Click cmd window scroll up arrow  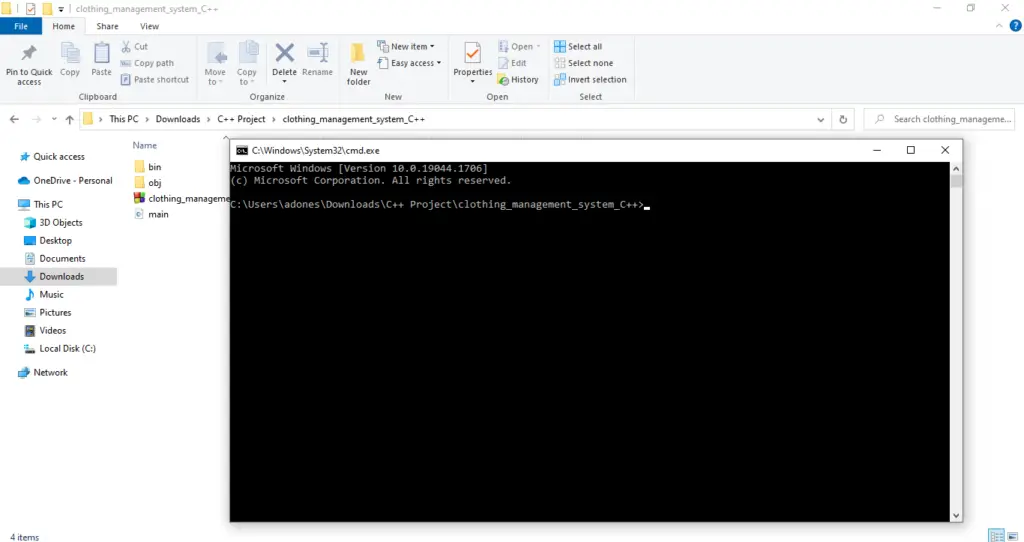click(956, 168)
